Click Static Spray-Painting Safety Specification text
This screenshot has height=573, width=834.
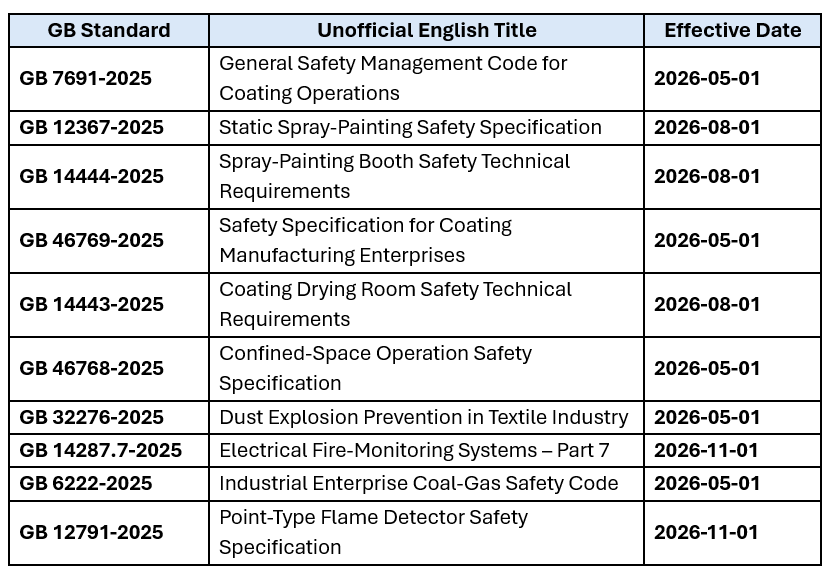coord(410,127)
